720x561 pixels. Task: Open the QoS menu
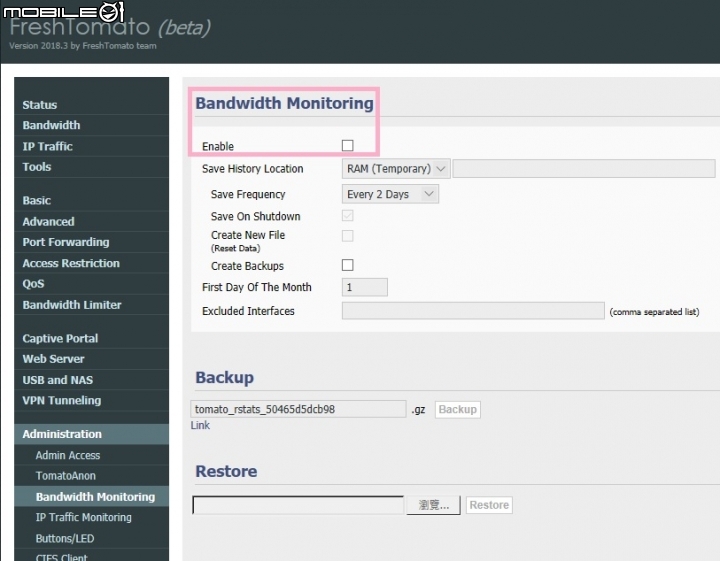91,284
